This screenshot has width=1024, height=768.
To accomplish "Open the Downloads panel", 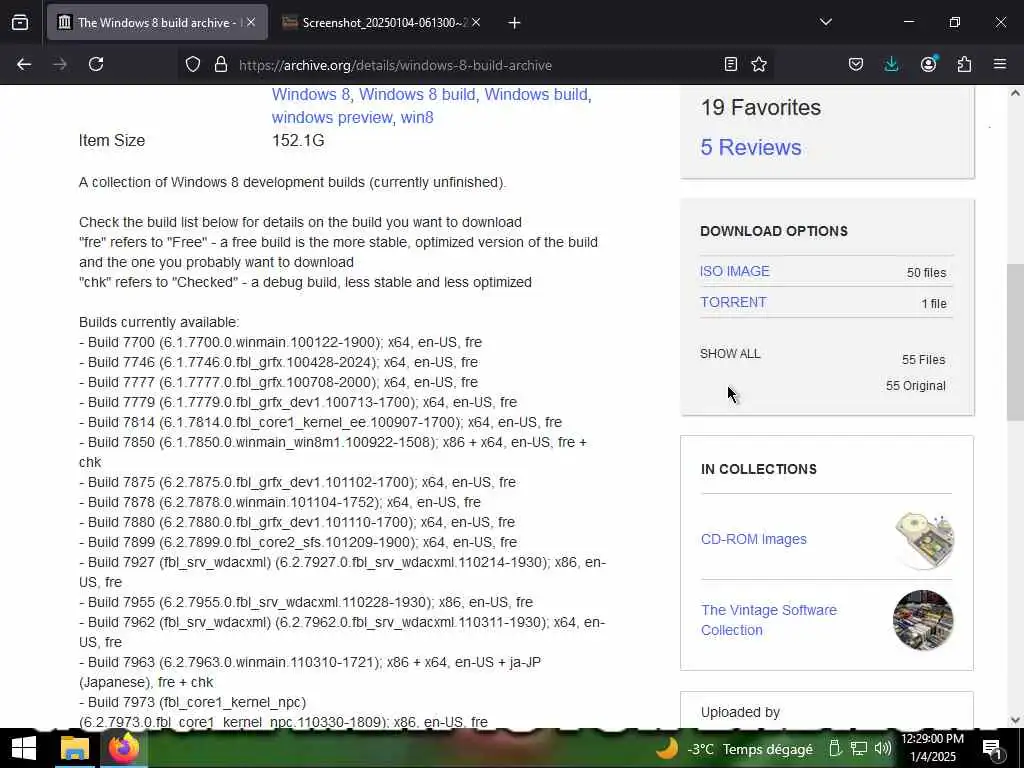I will tap(891, 64).
